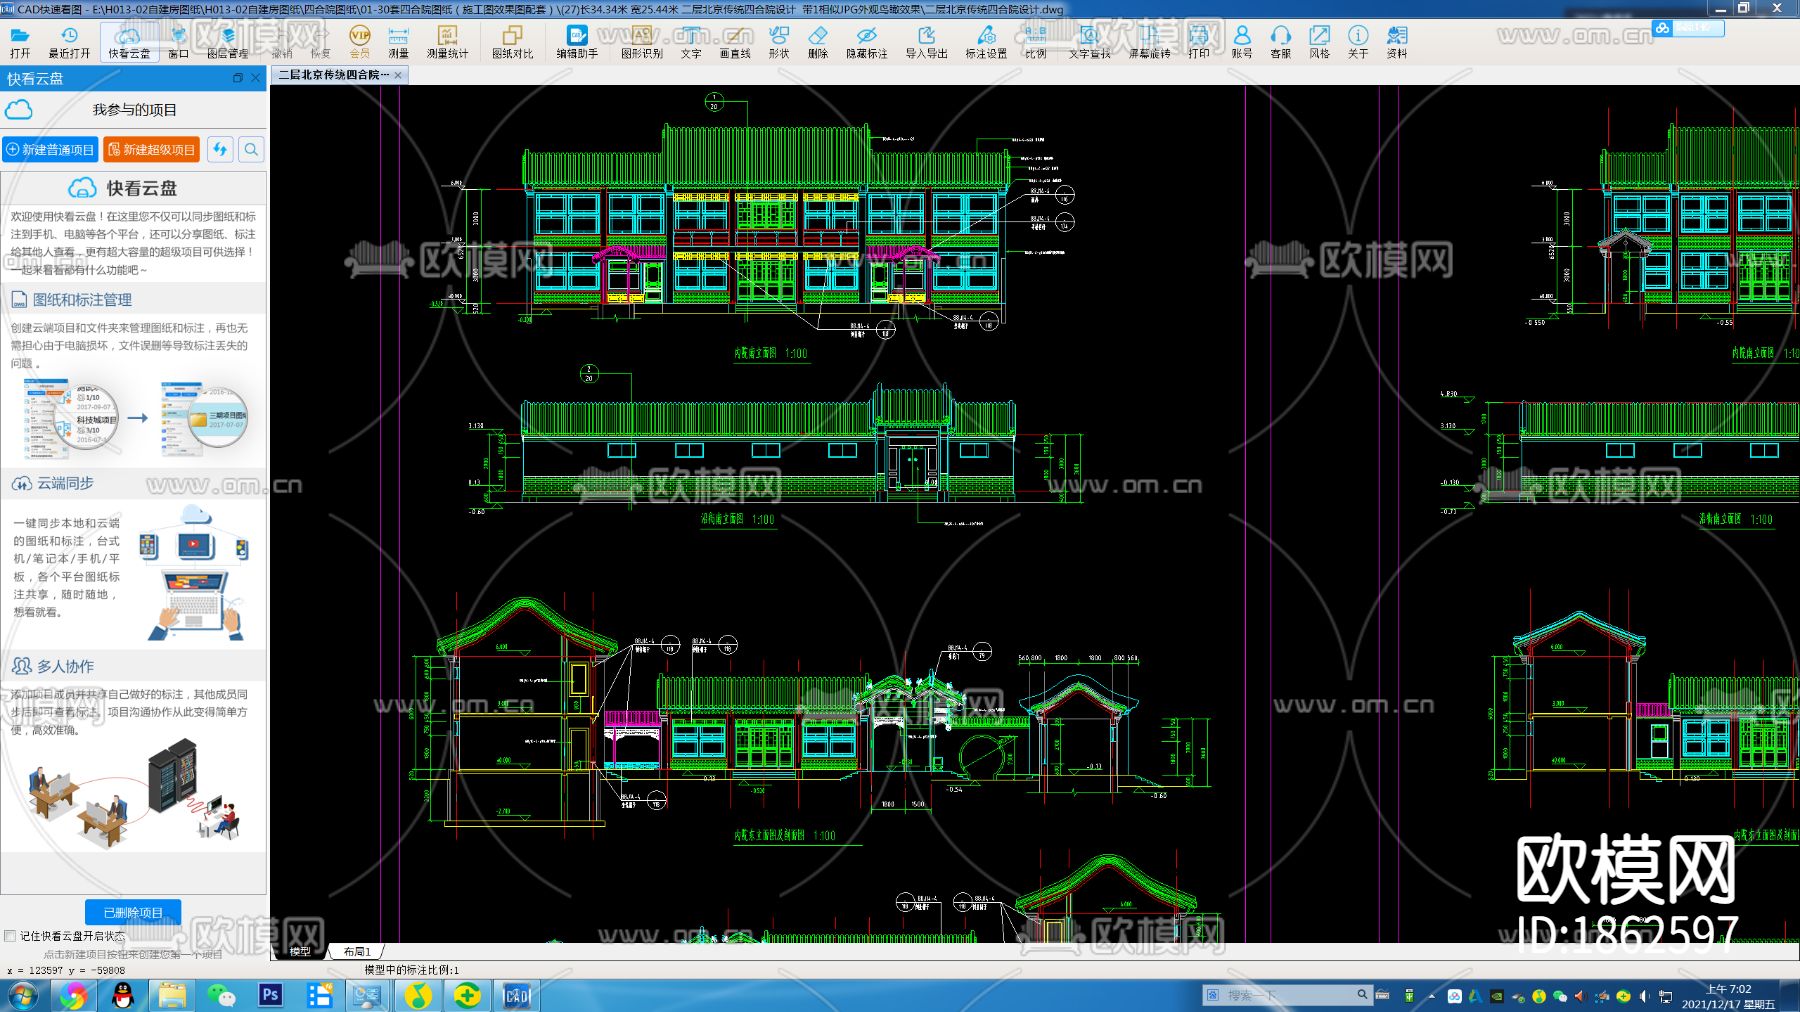Open the Photoshop icon in taskbar
The height and width of the screenshot is (1012, 1800).
(270, 995)
